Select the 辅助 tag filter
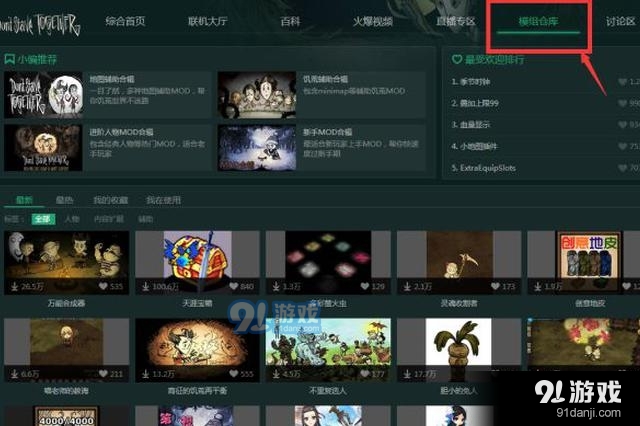This screenshot has width=640, height=426. pos(146,219)
